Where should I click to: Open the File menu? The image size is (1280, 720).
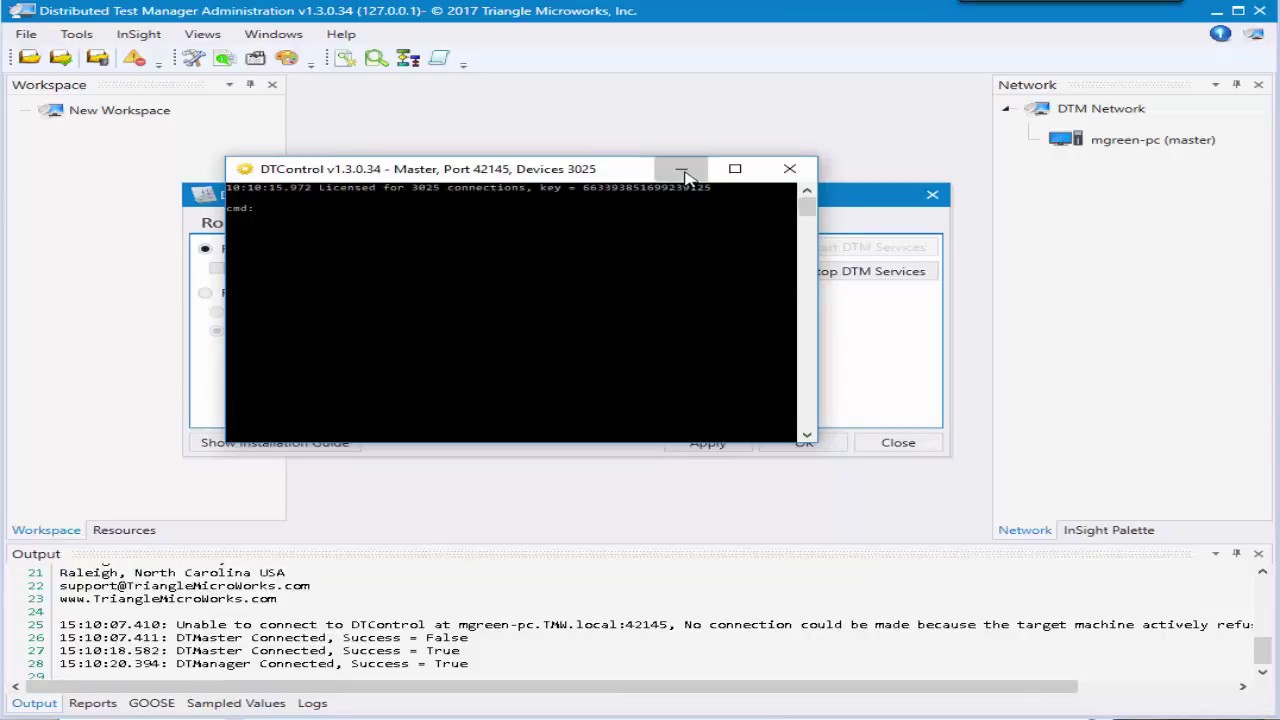coord(26,34)
